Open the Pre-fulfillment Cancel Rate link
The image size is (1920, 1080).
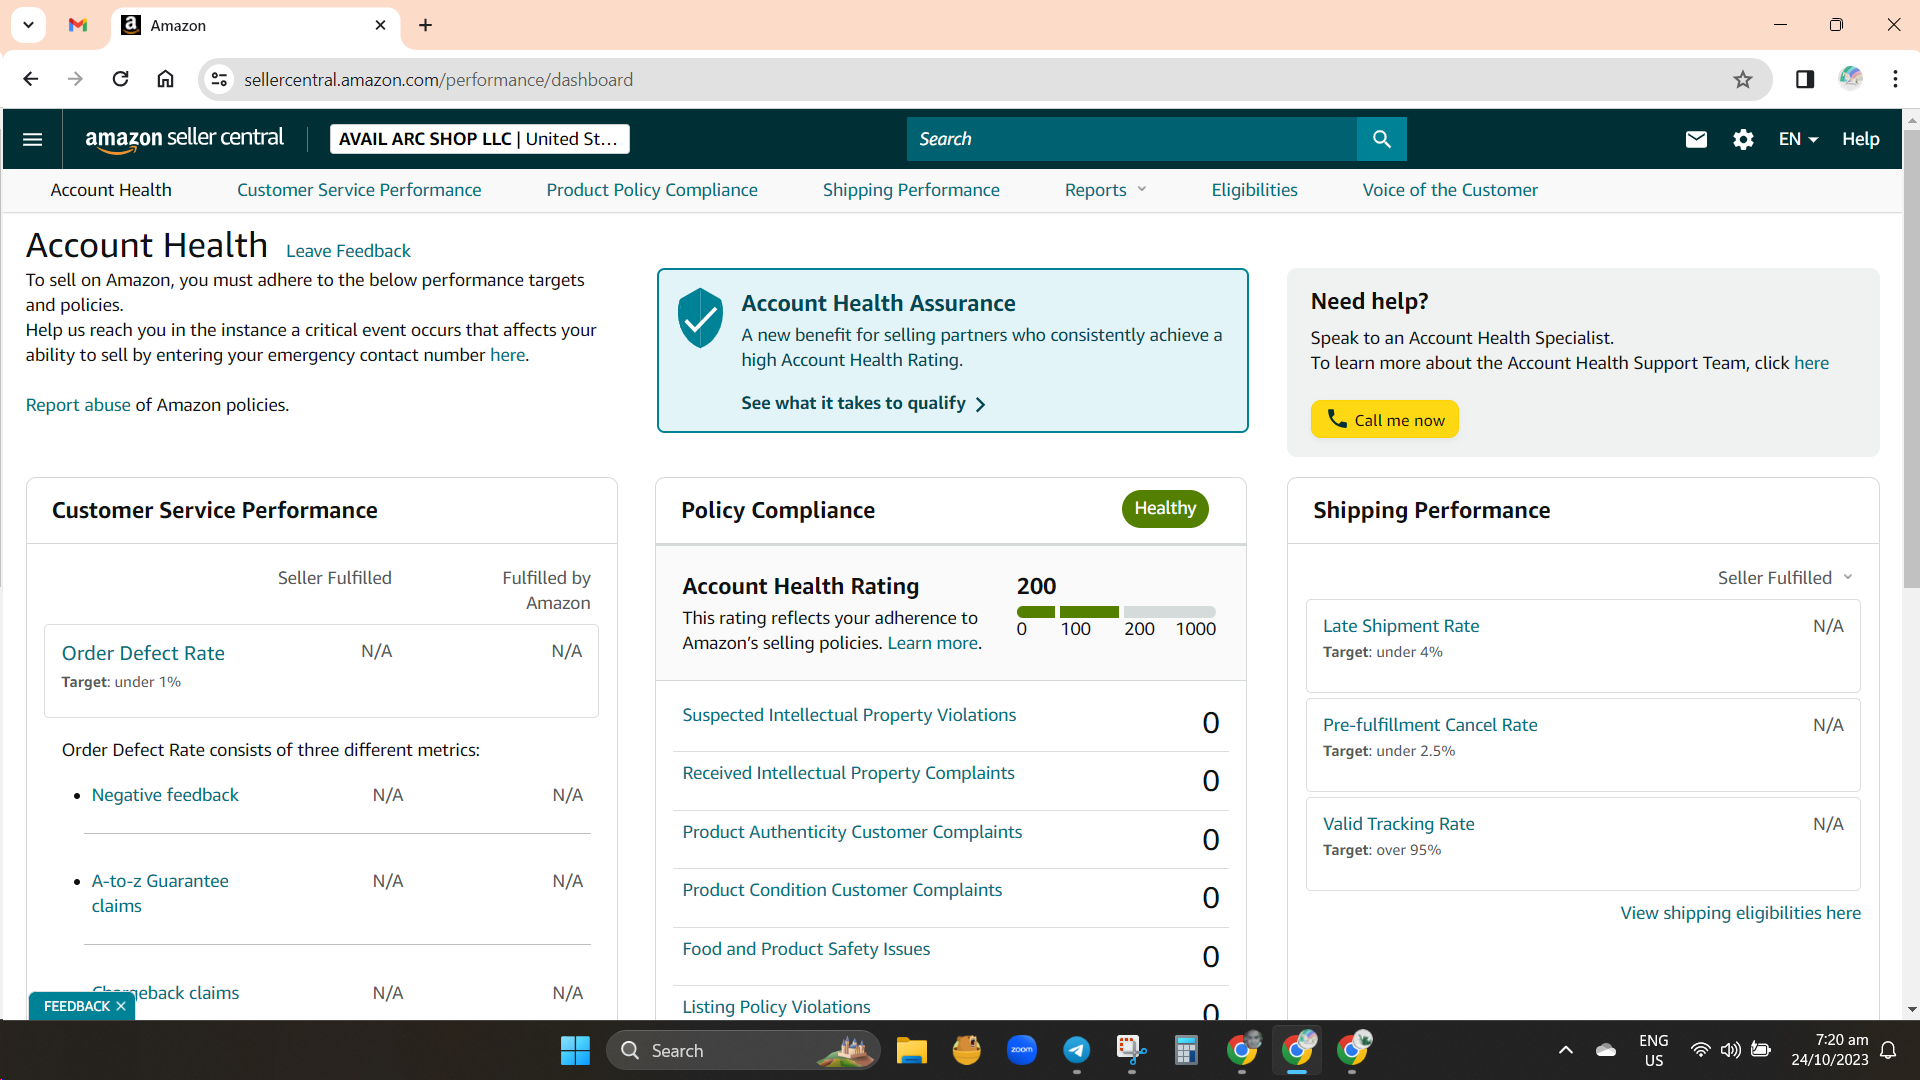[x=1430, y=725]
